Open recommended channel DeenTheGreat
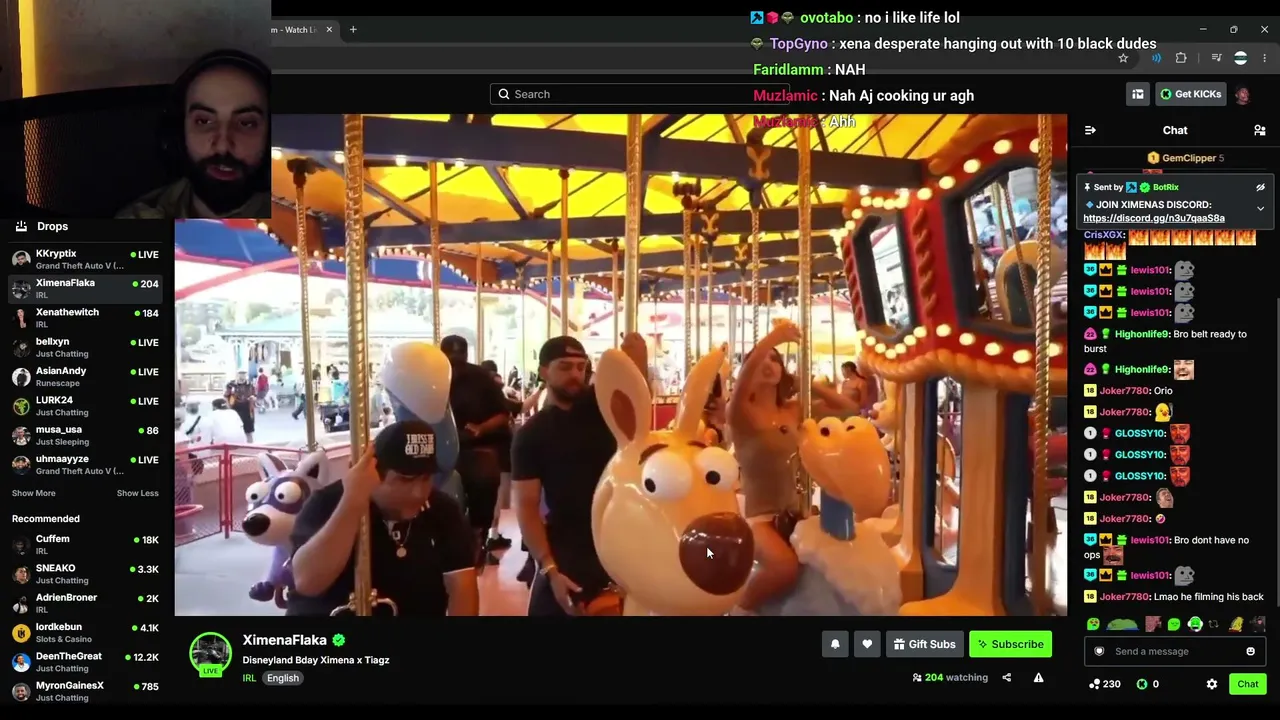Screen dimensions: 1280x720 click(85, 661)
